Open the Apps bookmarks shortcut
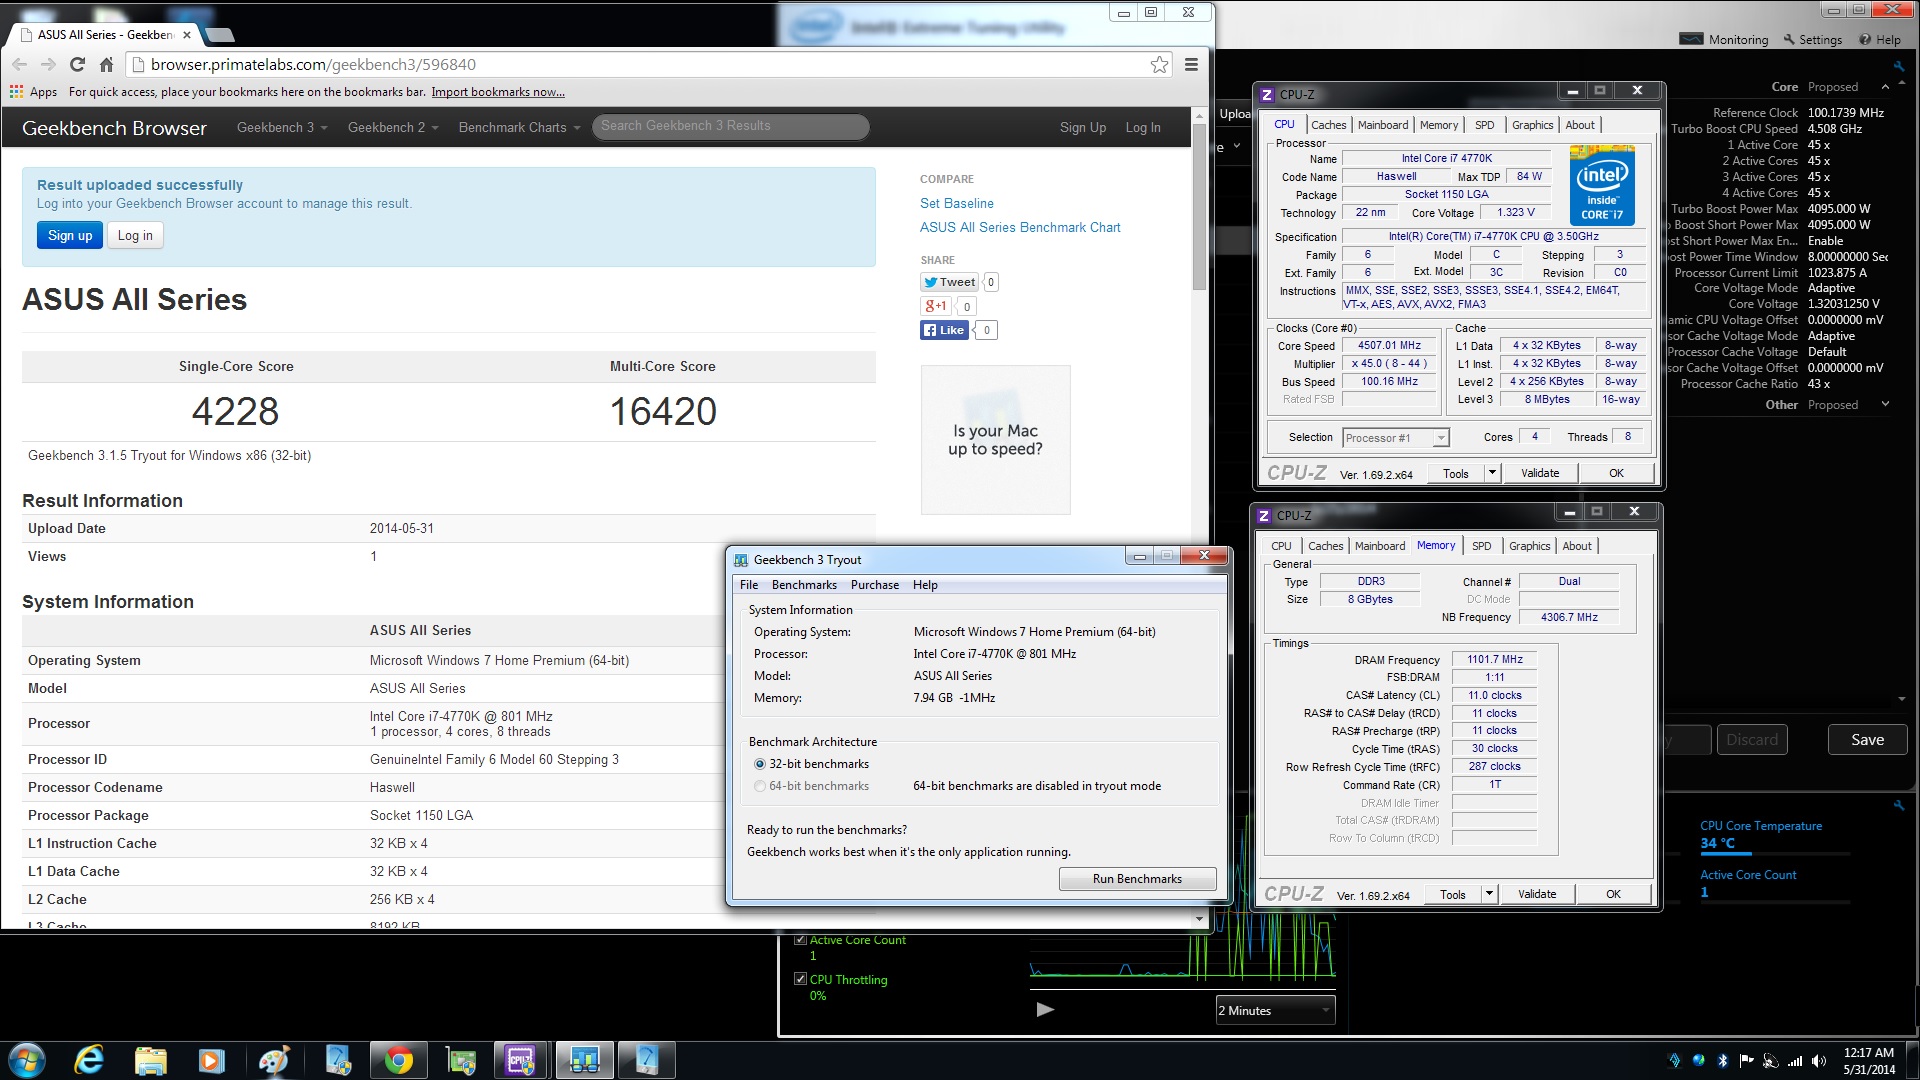The height and width of the screenshot is (1080, 1920). point(34,92)
